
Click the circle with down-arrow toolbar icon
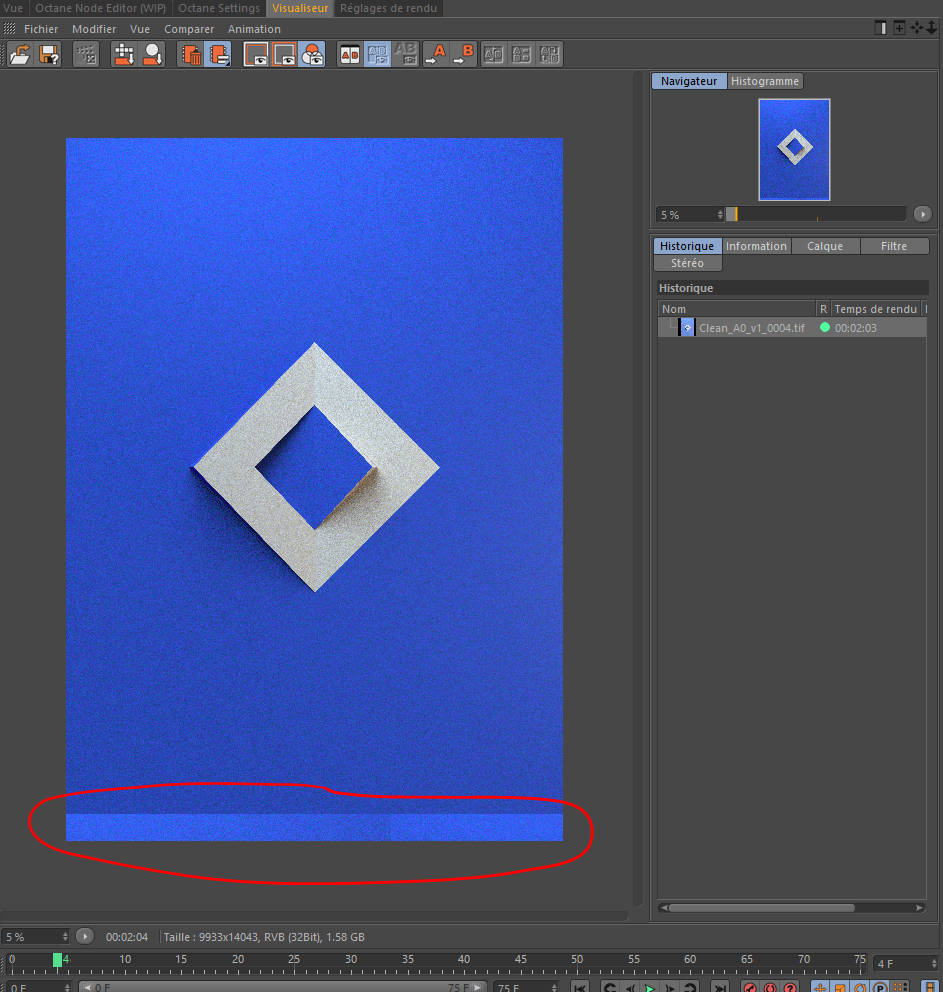pyautogui.click(x=152, y=54)
